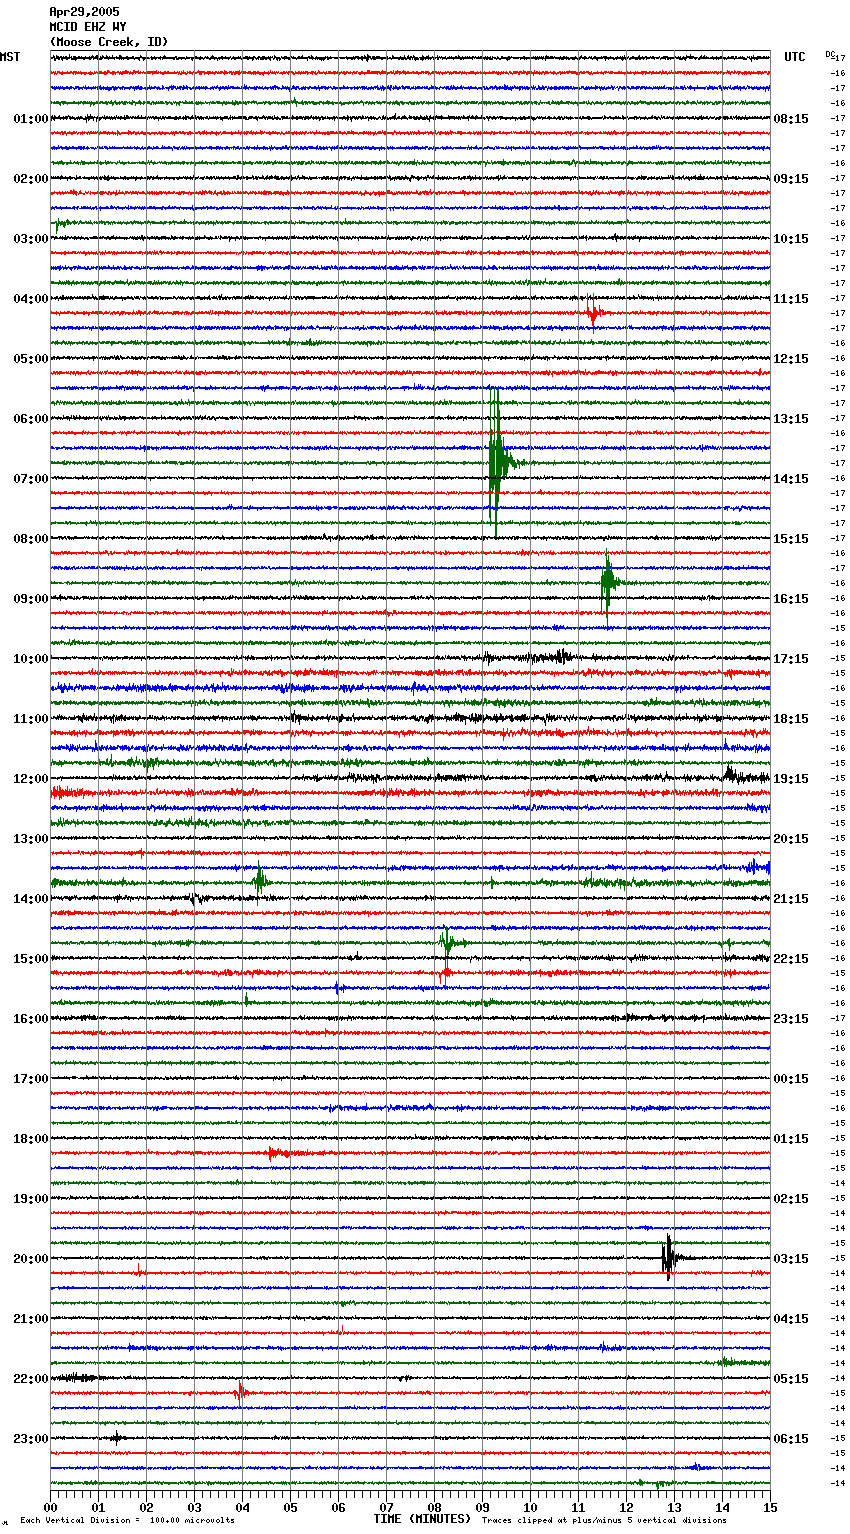Select the 03:00 MST time label
Image resolution: width=850 pixels, height=1534 pixels.
31,239
